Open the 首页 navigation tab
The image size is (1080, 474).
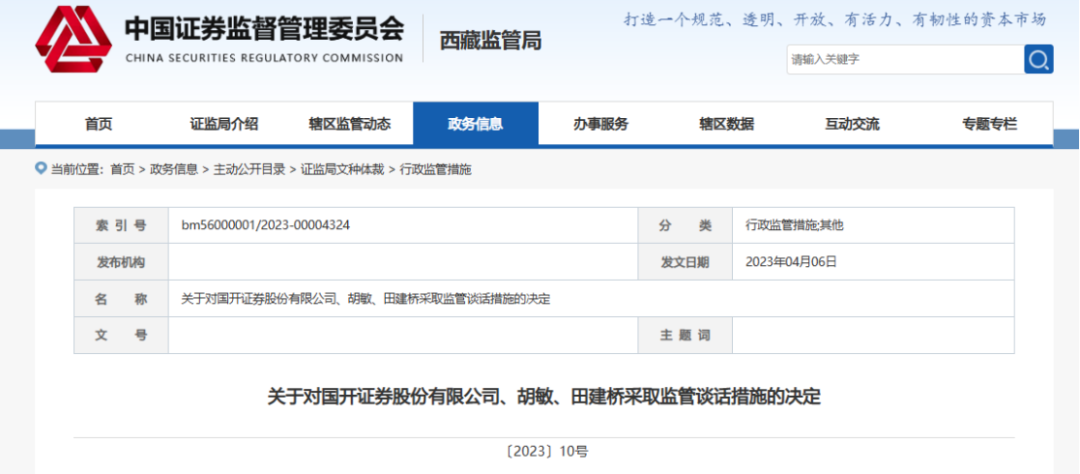point(98,124)
